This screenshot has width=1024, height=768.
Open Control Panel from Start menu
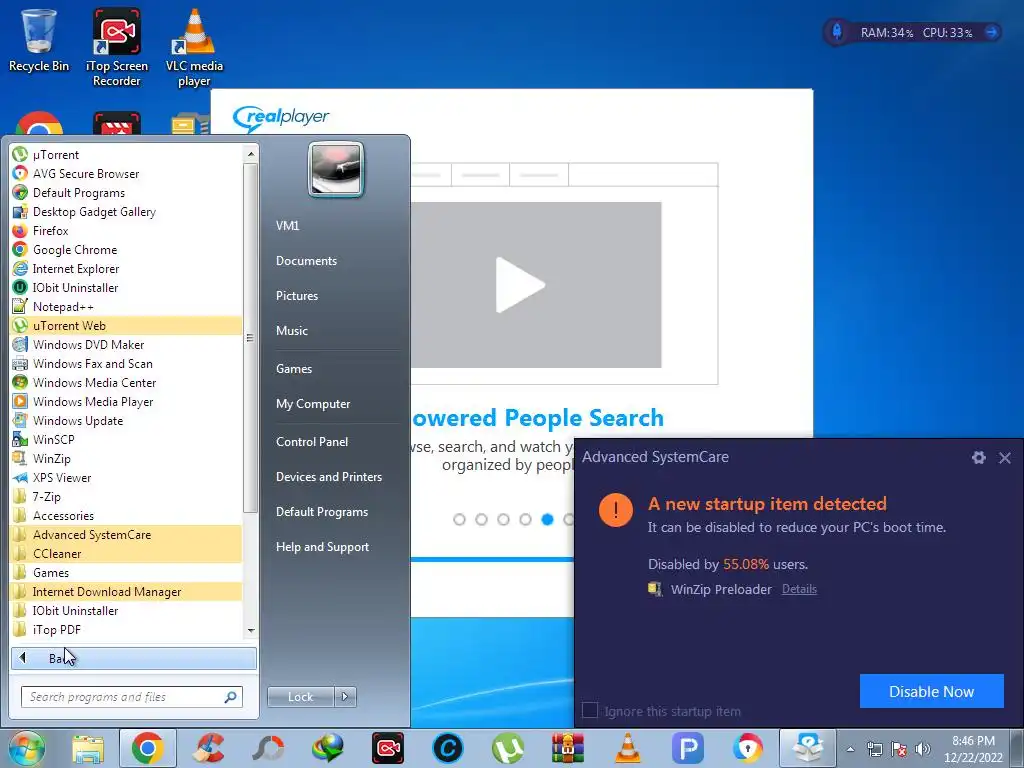pyautogui.click(x=312, y=441)
